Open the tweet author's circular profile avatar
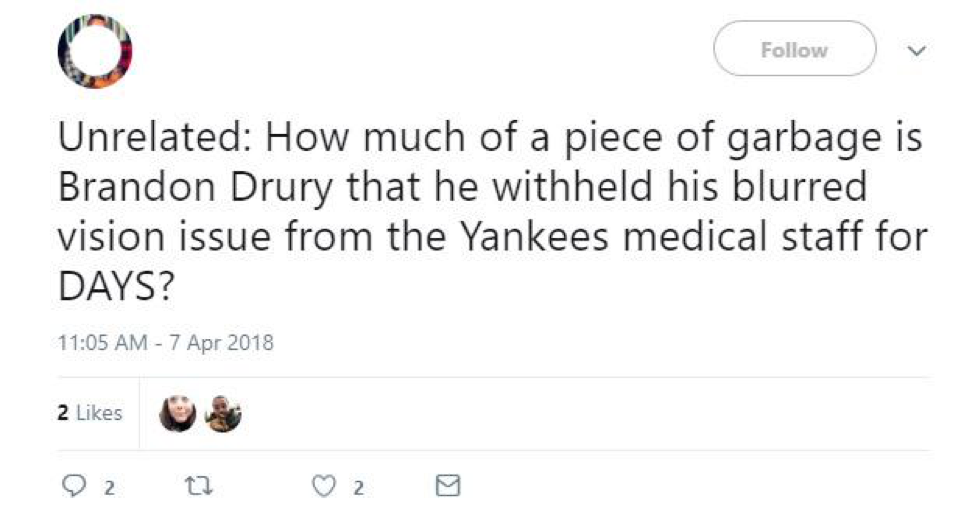The width and height of the screenshot is (974, 527). point(95,54)
